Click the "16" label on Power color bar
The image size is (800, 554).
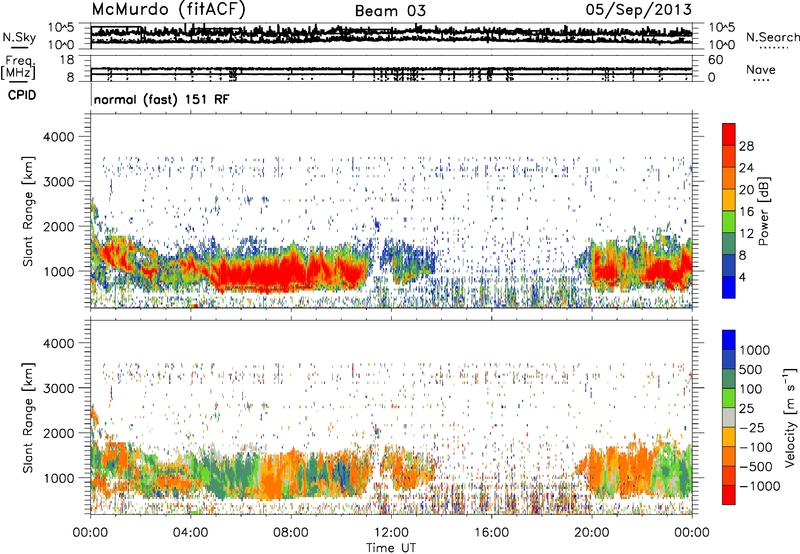pos(746,212)
